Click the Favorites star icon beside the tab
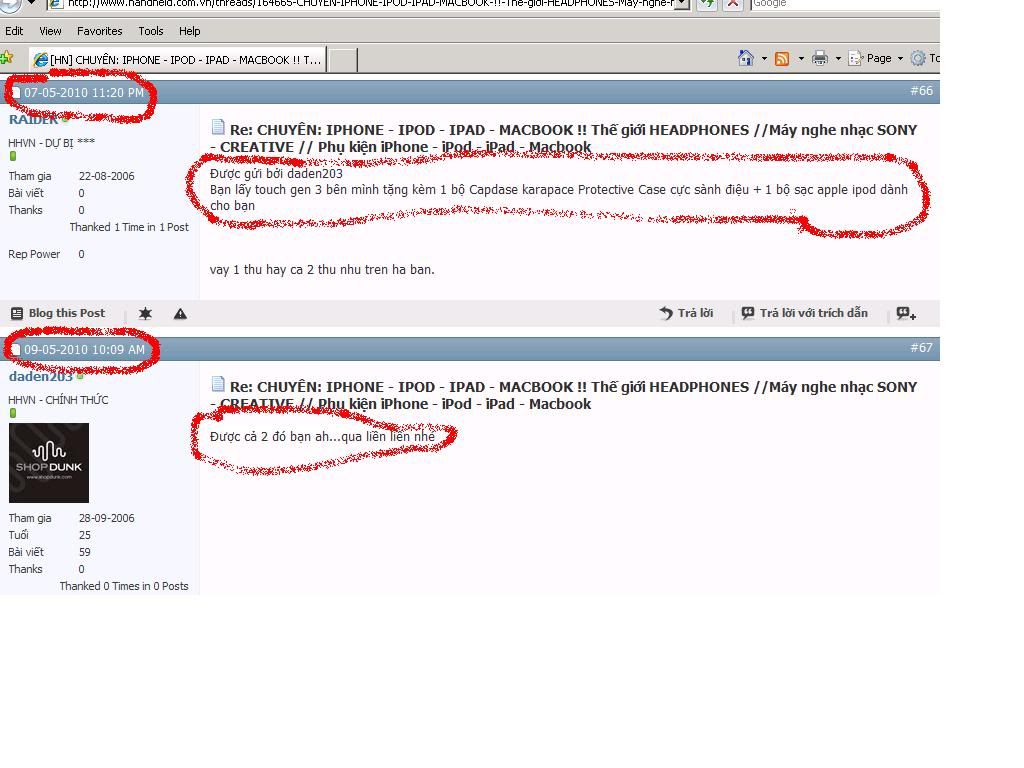 6,58
